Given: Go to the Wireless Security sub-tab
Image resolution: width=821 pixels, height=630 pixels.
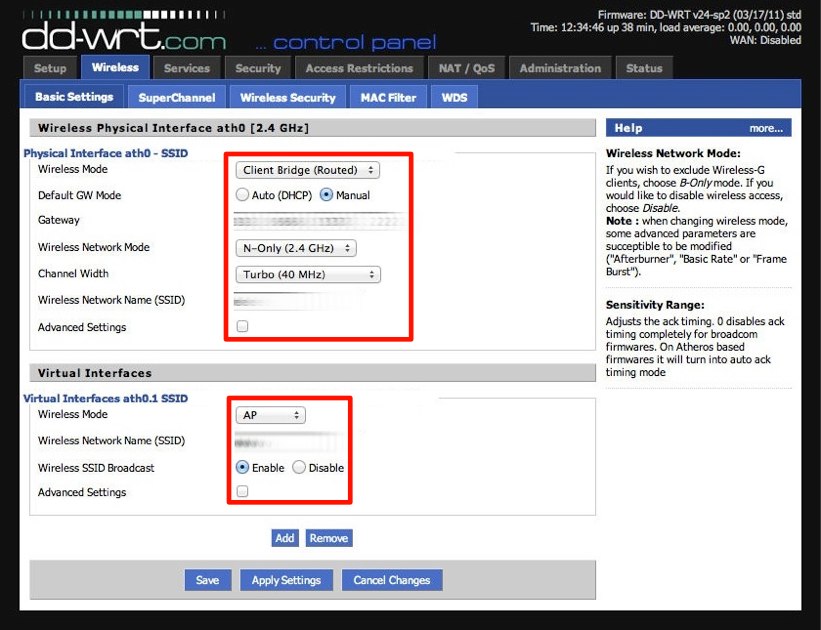Looking at the screenshot, I should tap(288, 98).
